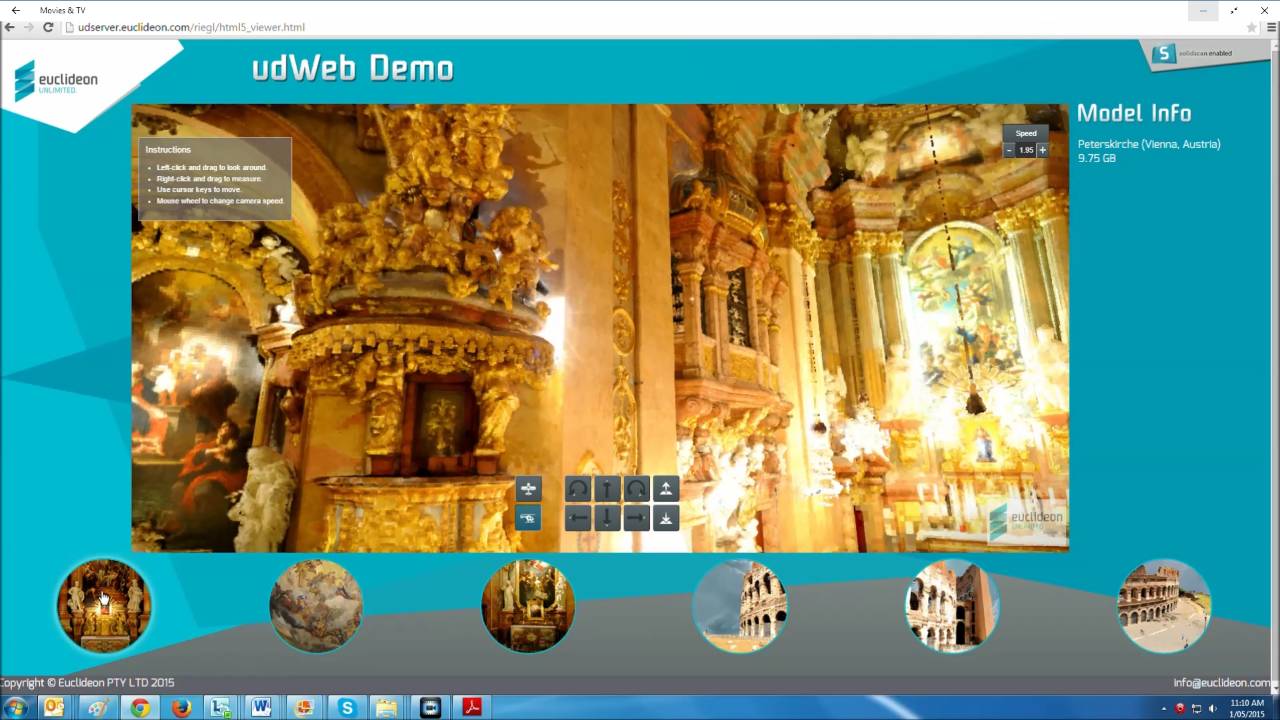Open network status tray icon
Image resolution: width=1280 pixels, height=720 pixels.
point(1196,708)
